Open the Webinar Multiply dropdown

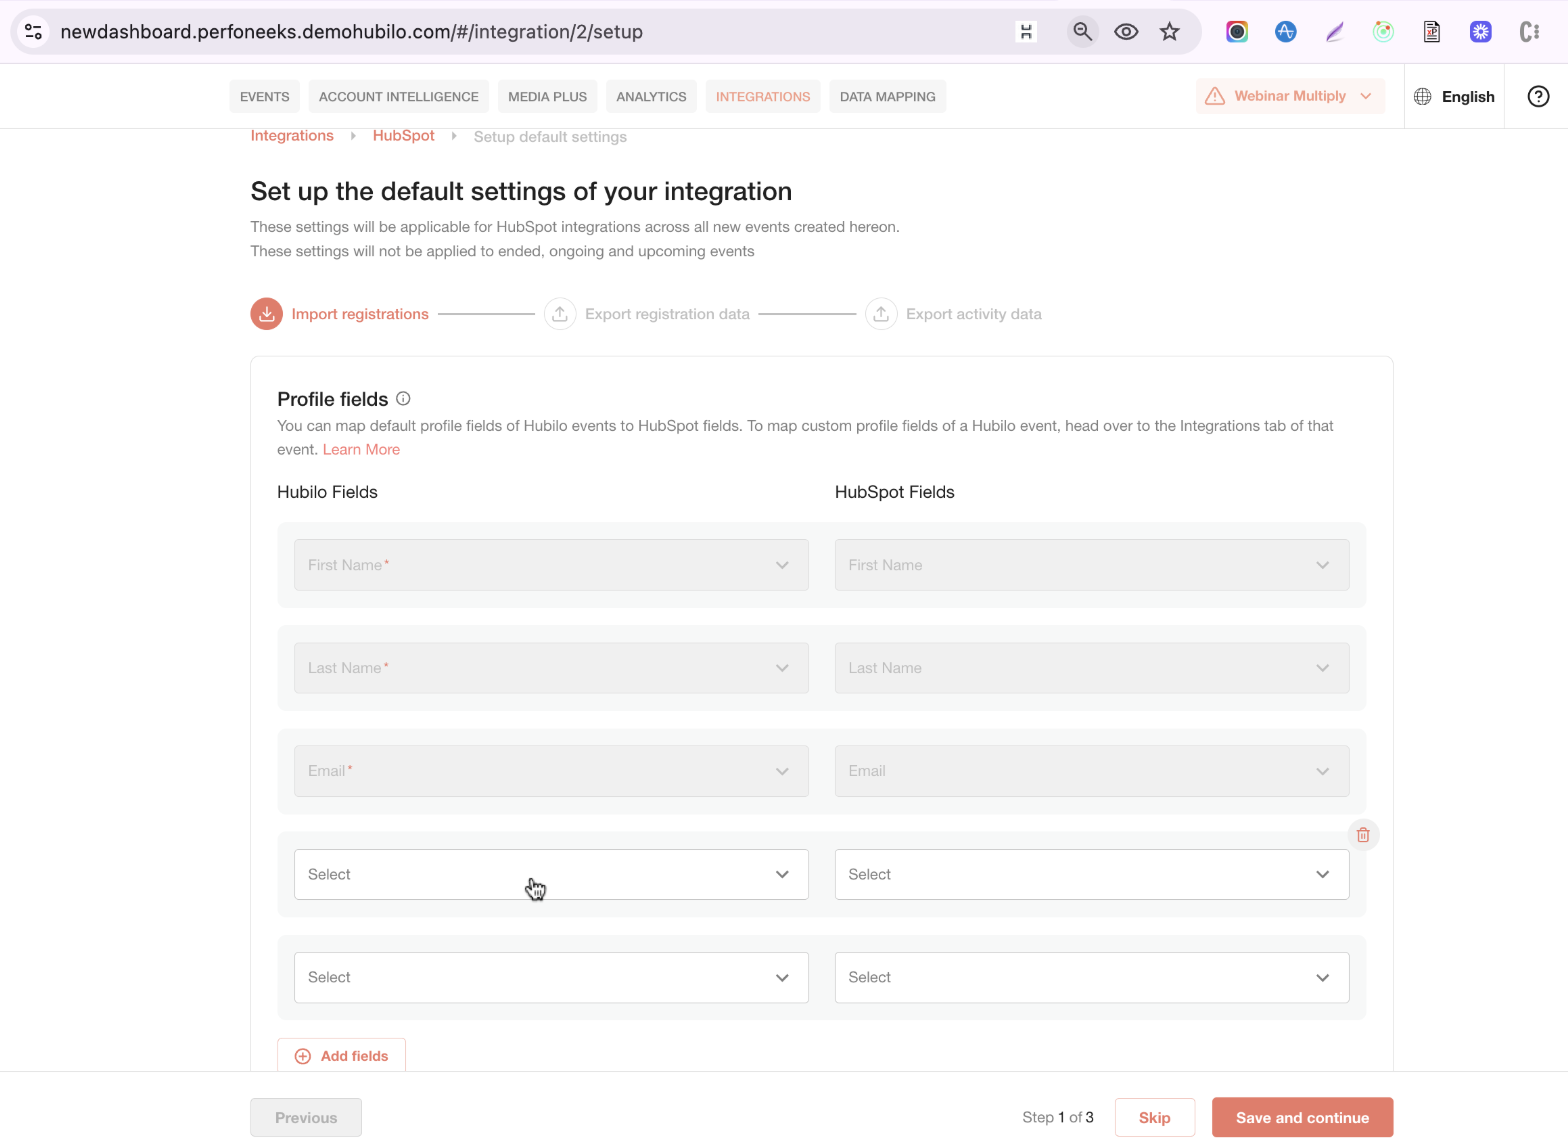click(x=1290, y=96)
